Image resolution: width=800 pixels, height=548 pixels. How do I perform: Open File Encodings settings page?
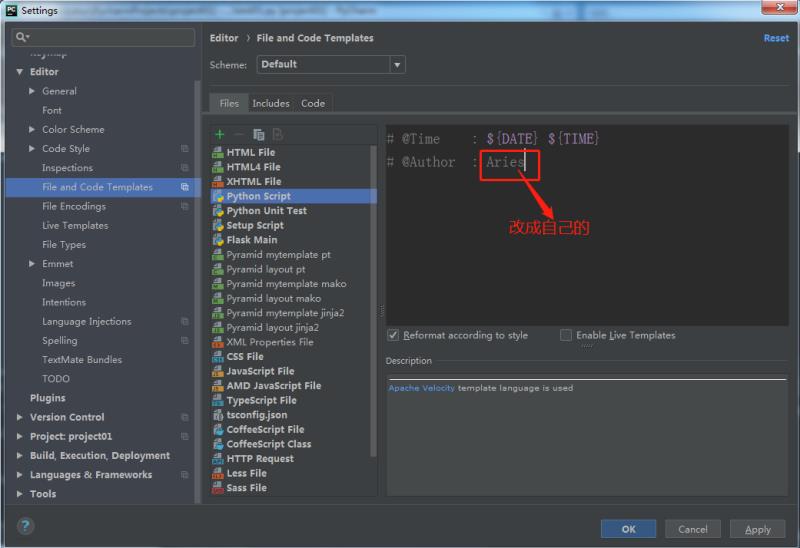point(74,206)
